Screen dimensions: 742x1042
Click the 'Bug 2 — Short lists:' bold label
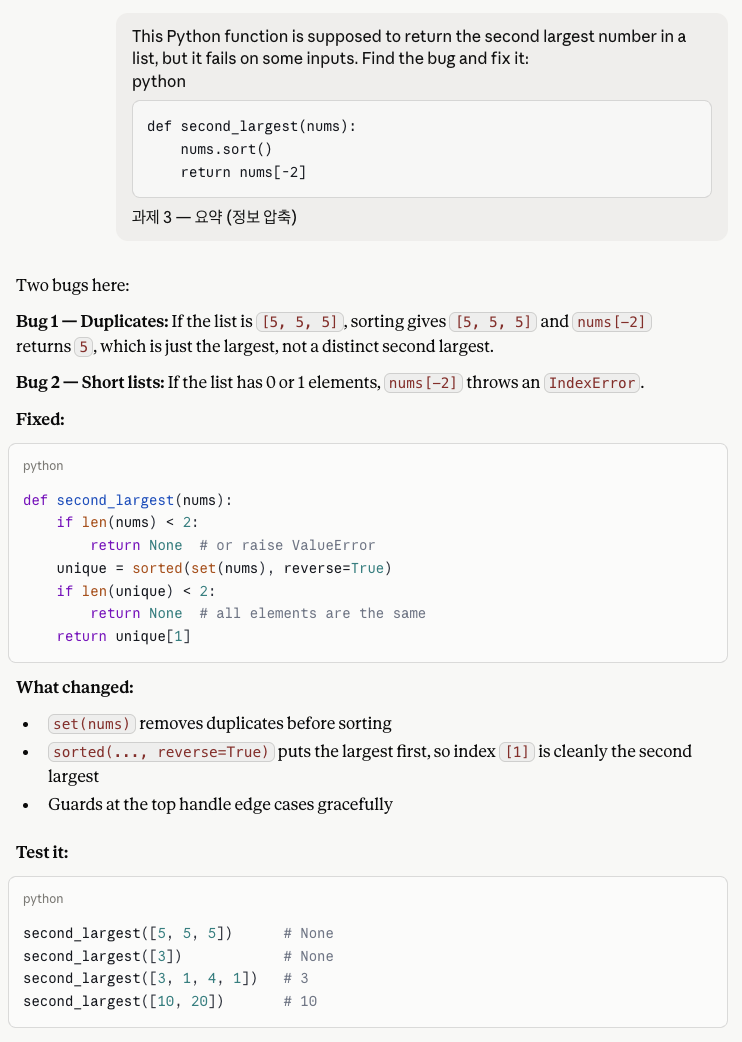(x=90, y=383)
